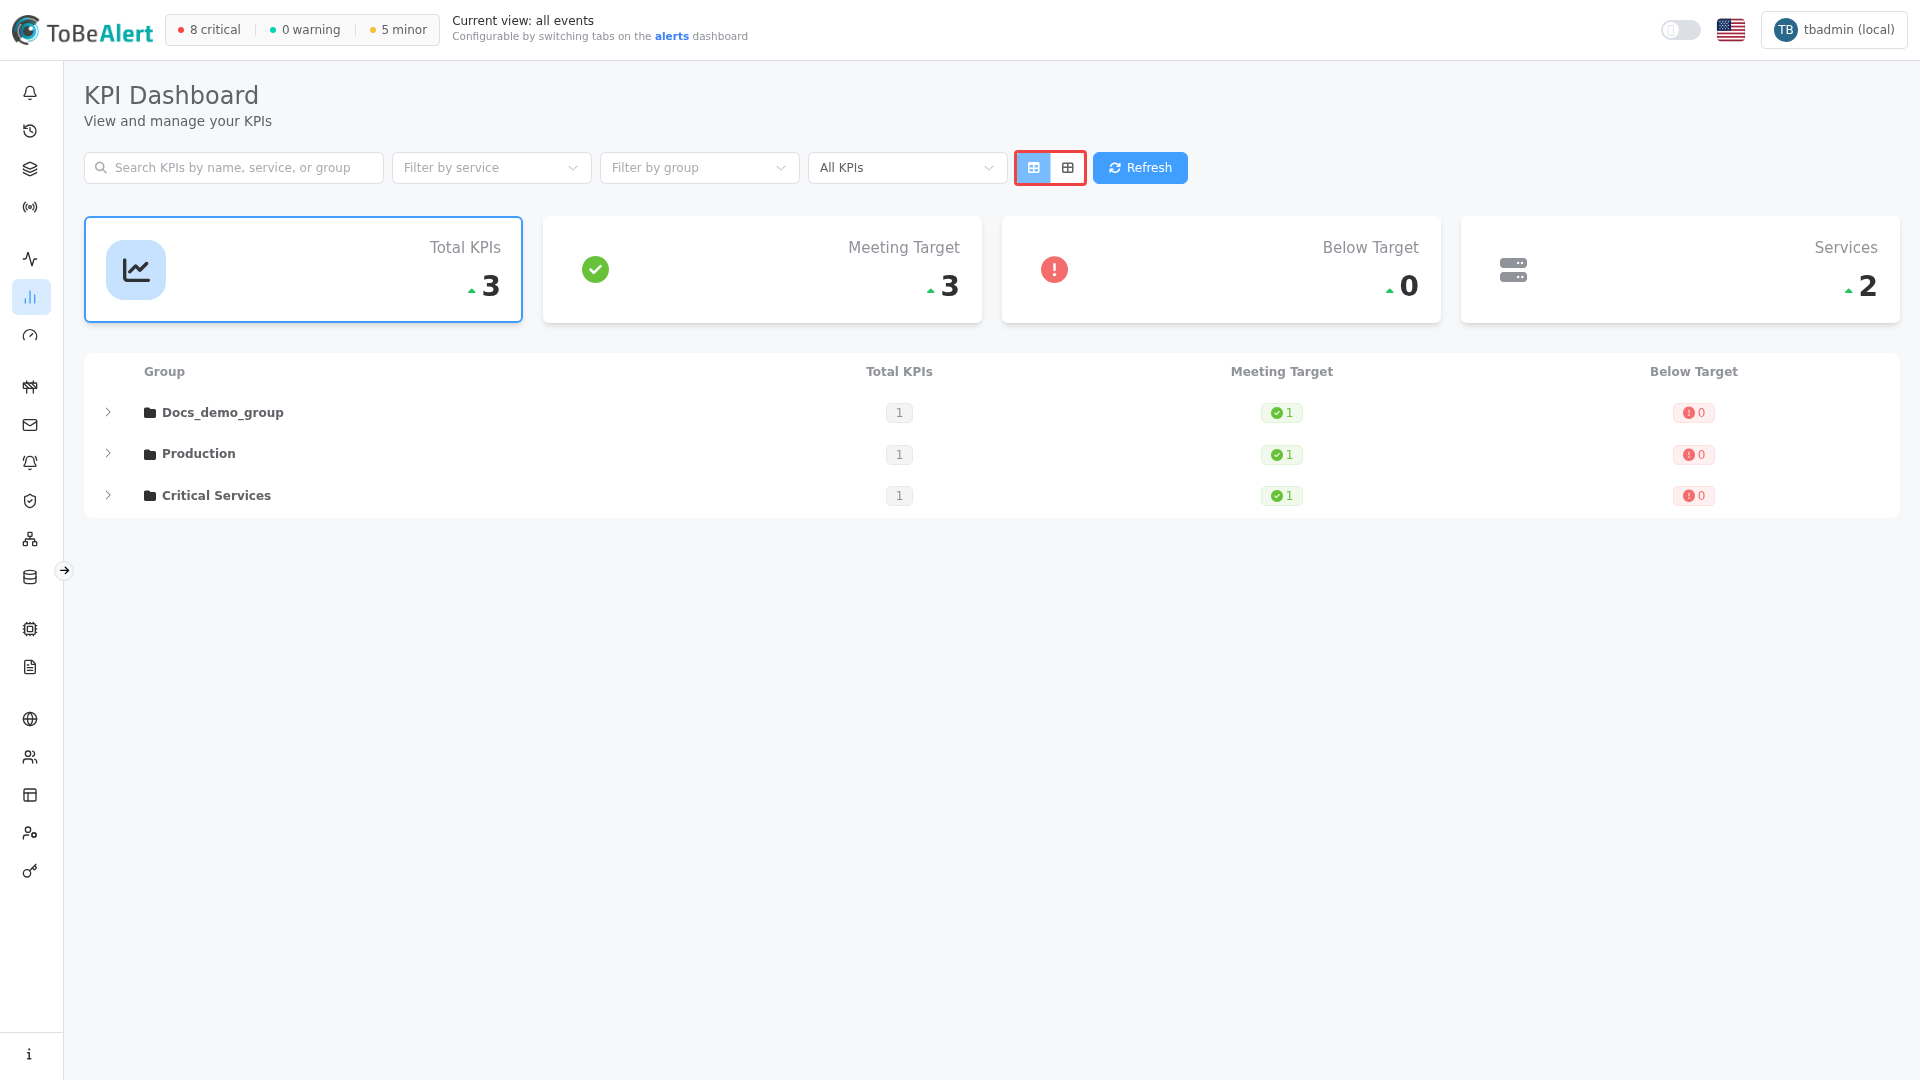Open the gauge meter sidebar icon
Image resolution: width=1920 pixels, height=1080 pixels.
30,335
